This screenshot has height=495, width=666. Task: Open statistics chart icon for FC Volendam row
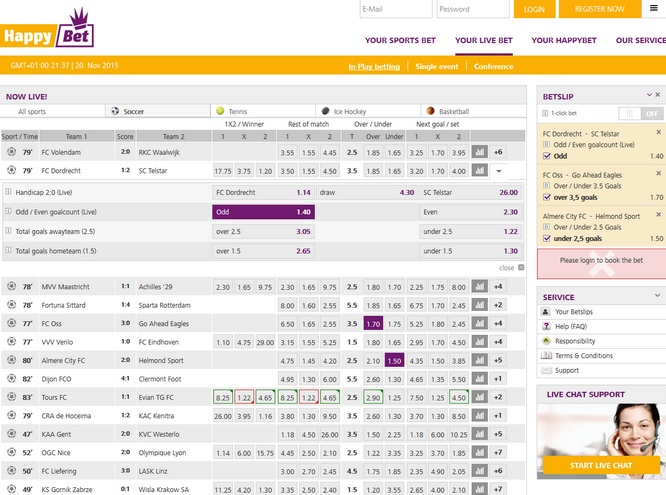coord(480,152)
